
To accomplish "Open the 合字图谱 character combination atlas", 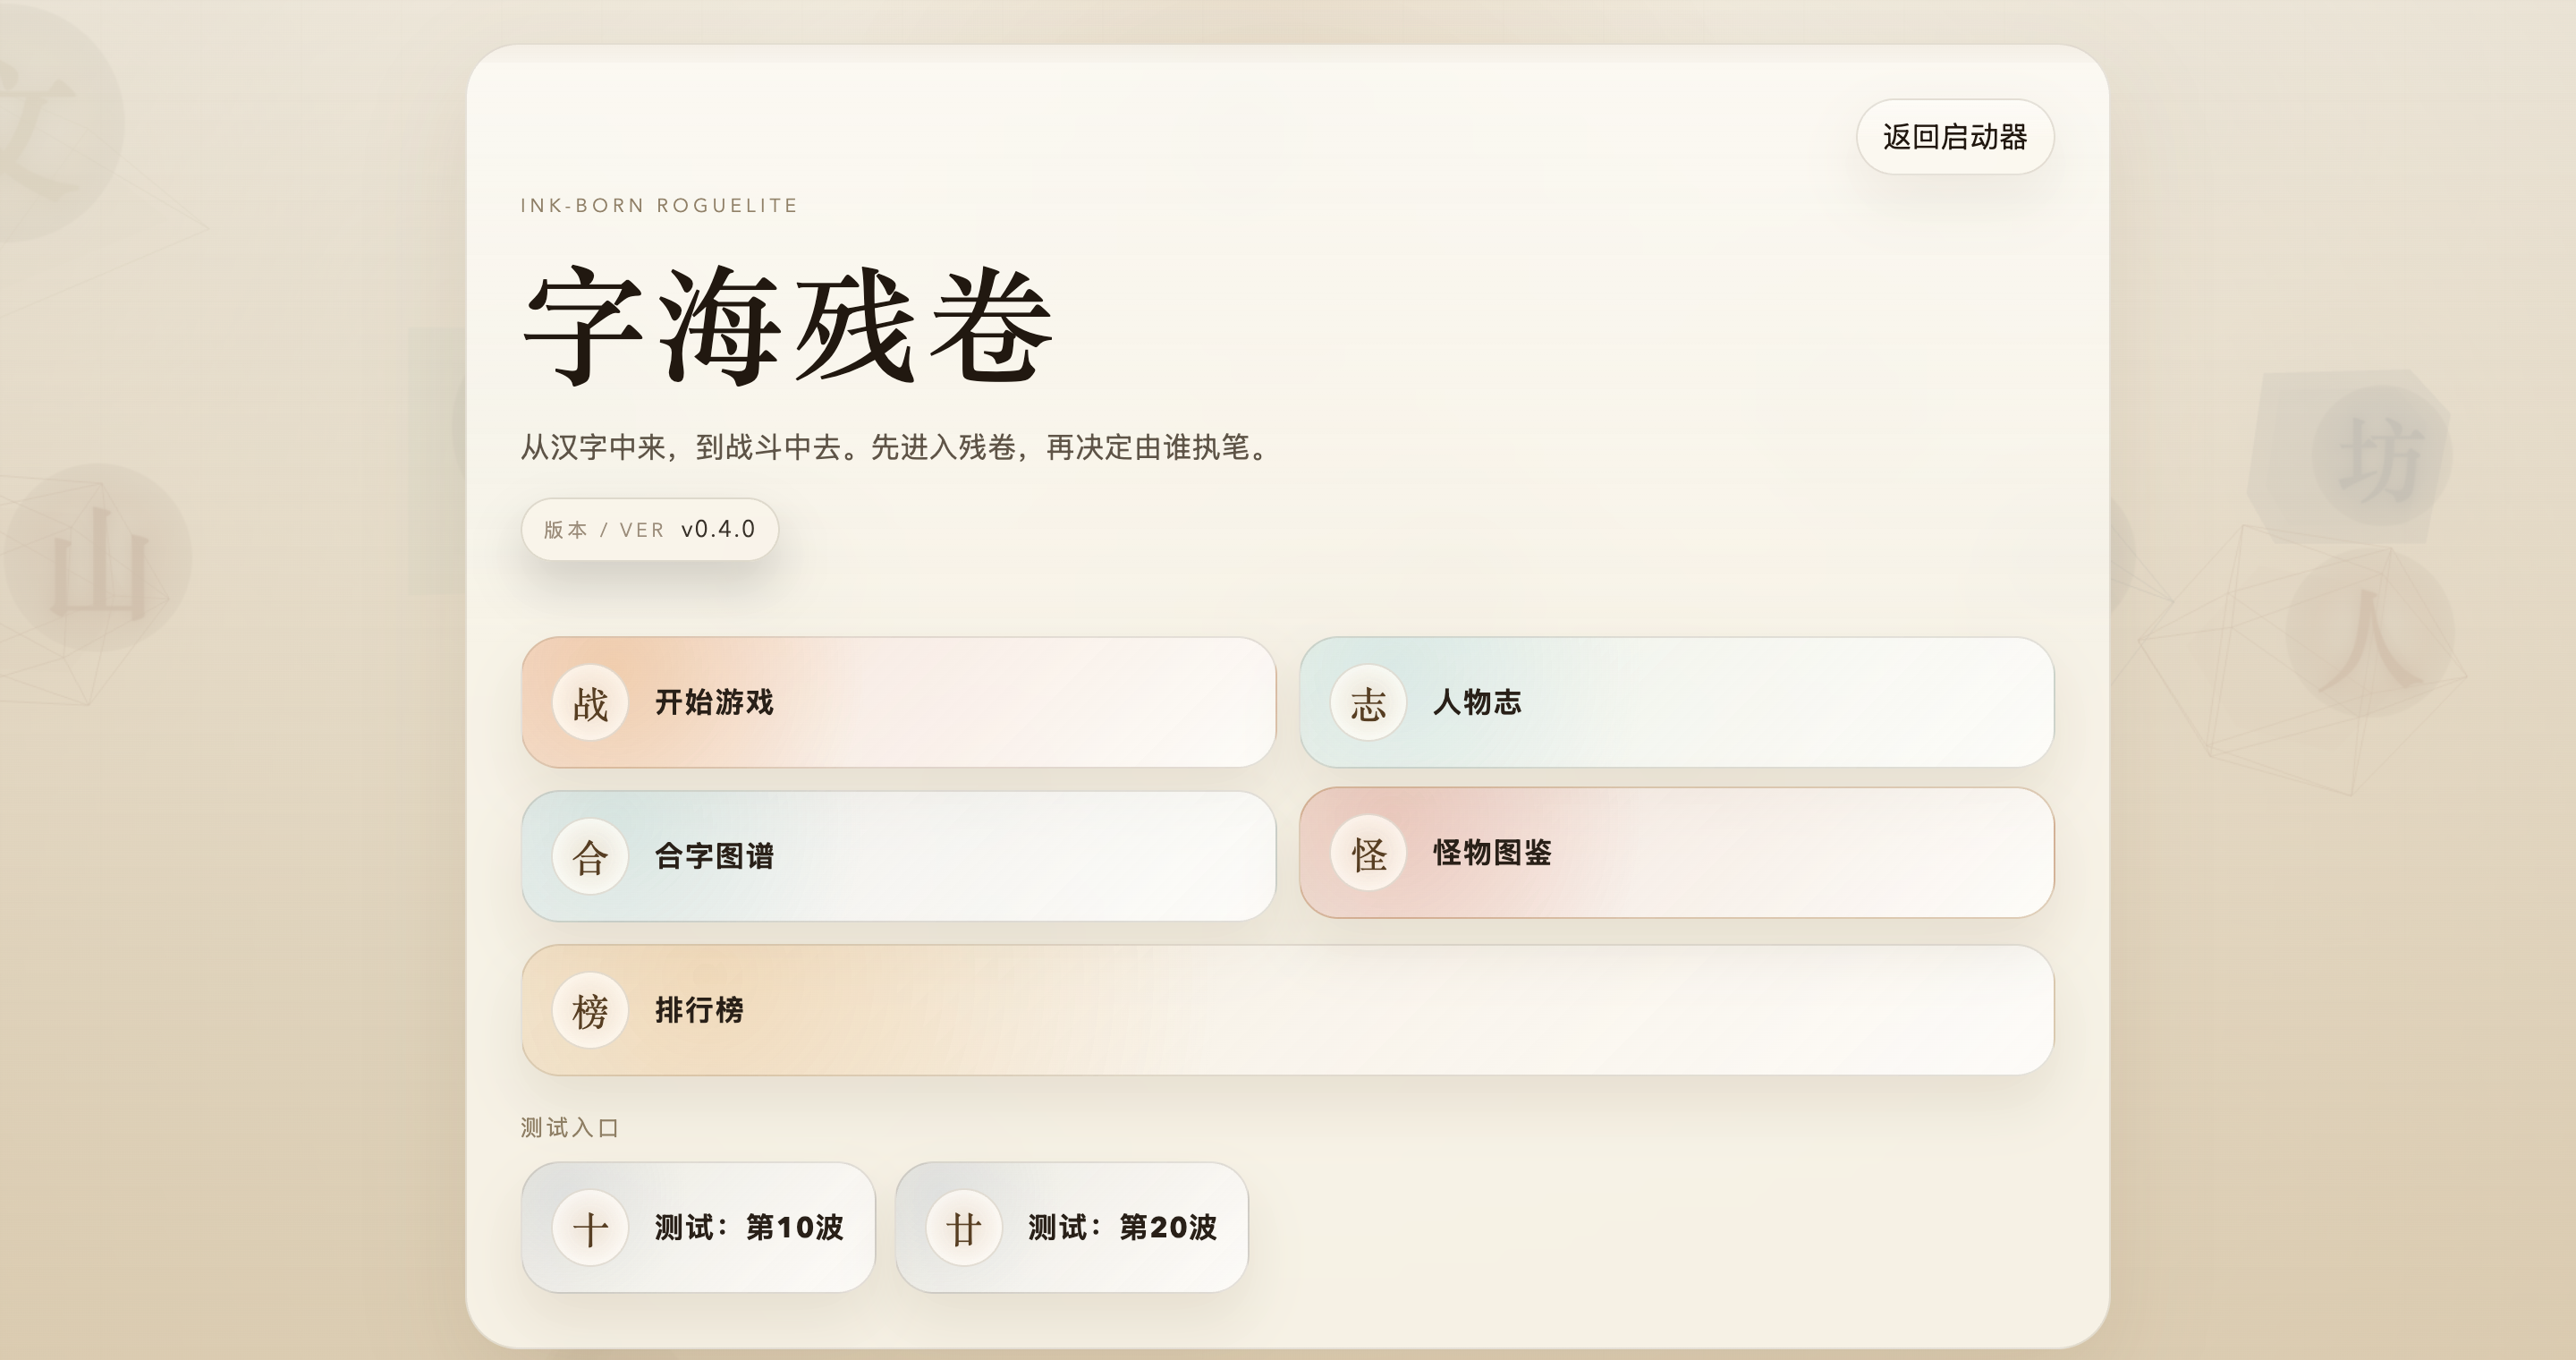I will coord(897,856).
